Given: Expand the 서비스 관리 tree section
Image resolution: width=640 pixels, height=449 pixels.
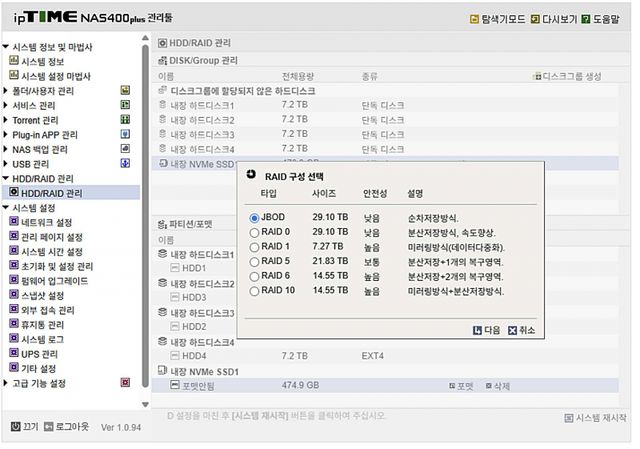Looking at the screenshot, I should point(6,105).
